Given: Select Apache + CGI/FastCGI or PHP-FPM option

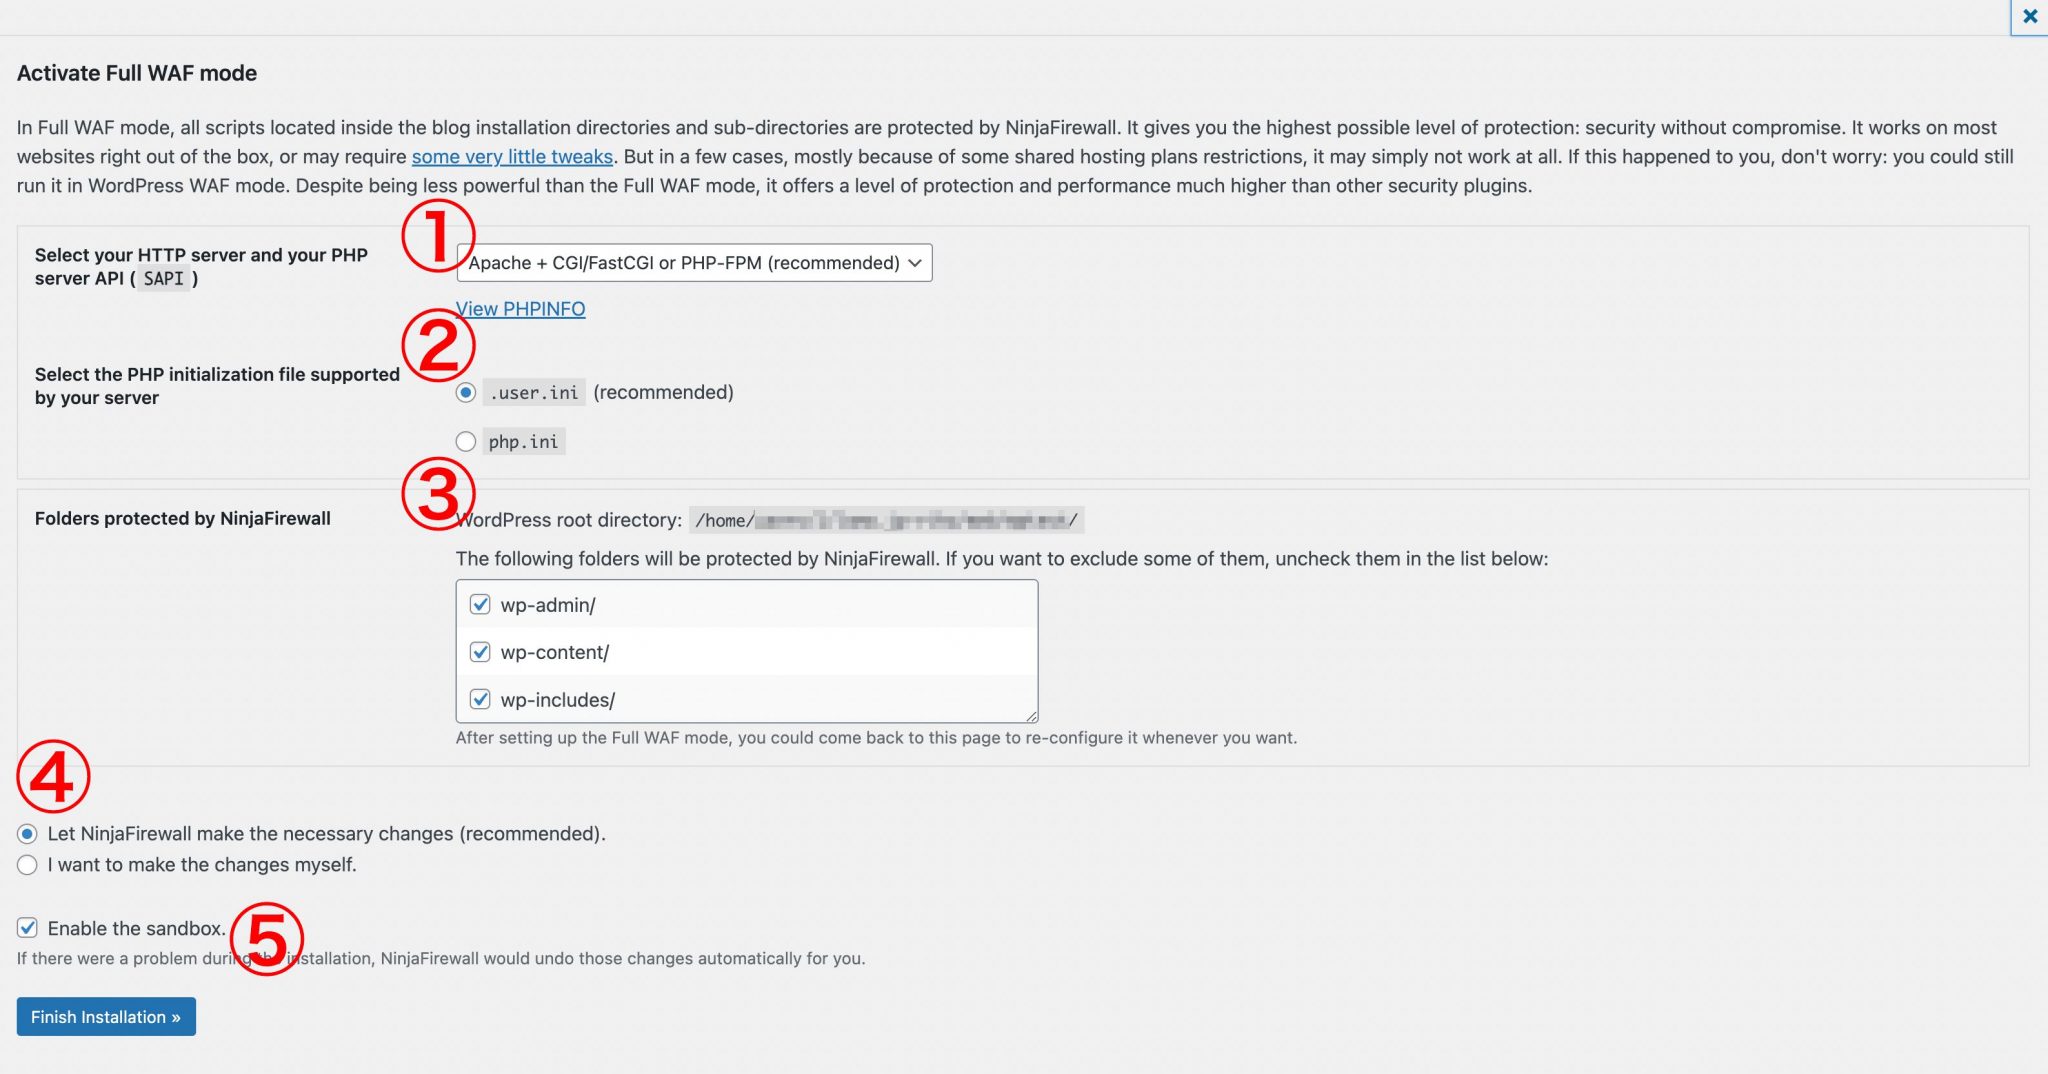Looking at the screenshot, I should coord(693,262).
